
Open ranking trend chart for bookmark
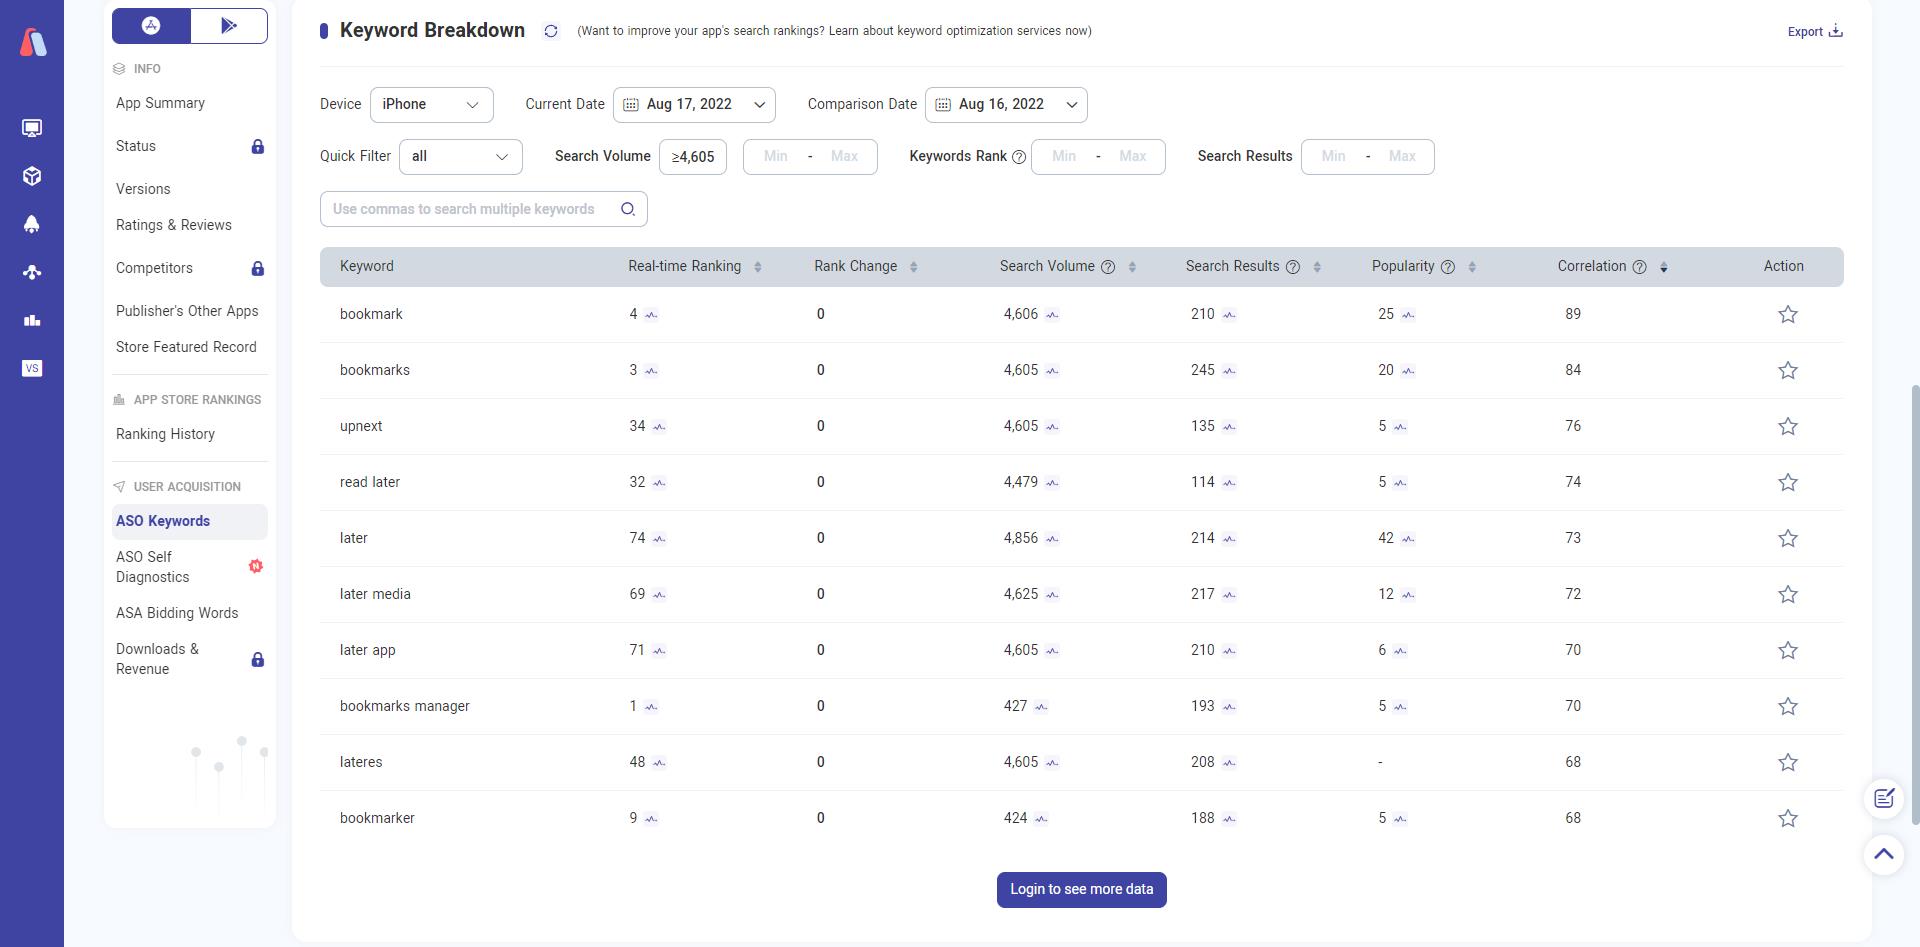(651, 315)
